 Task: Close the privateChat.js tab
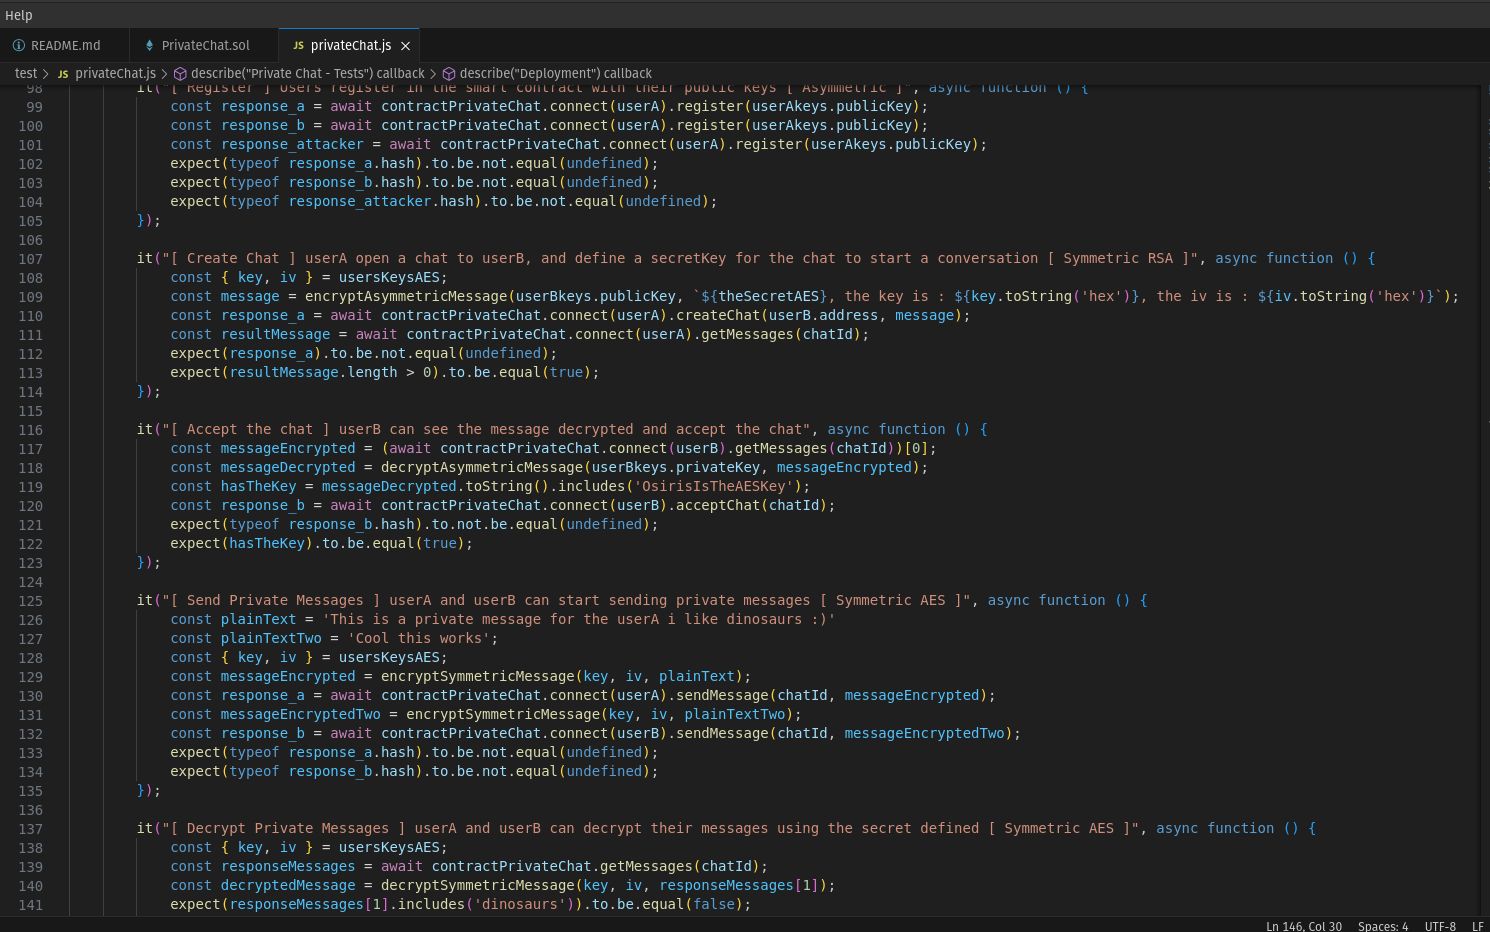pos(405,46)
